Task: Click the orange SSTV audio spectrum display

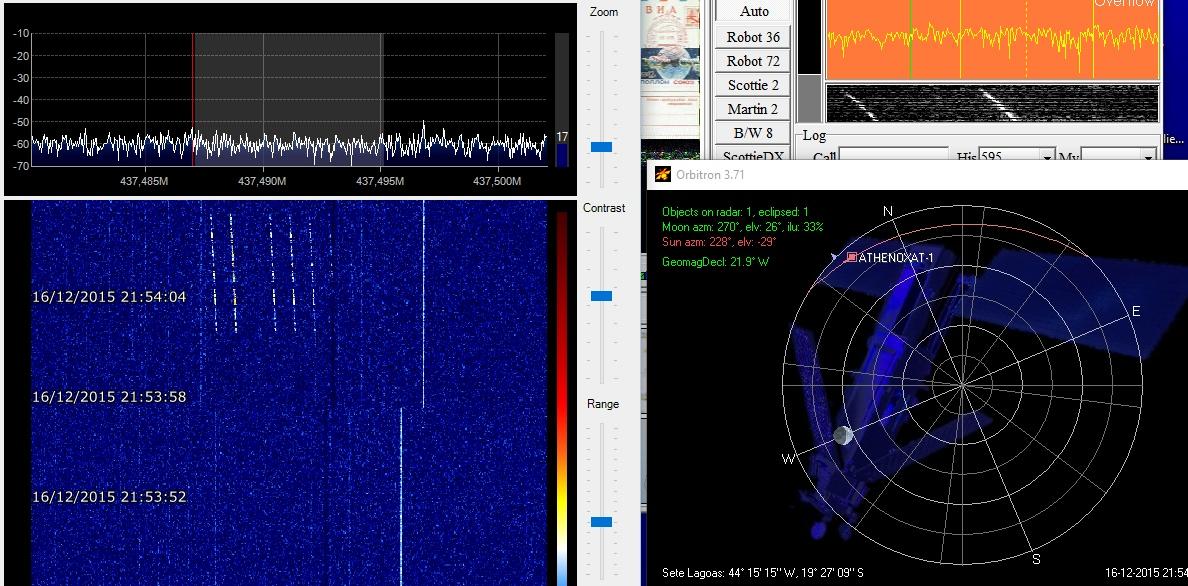Action: pyautogui.click(x=992, y=38)
